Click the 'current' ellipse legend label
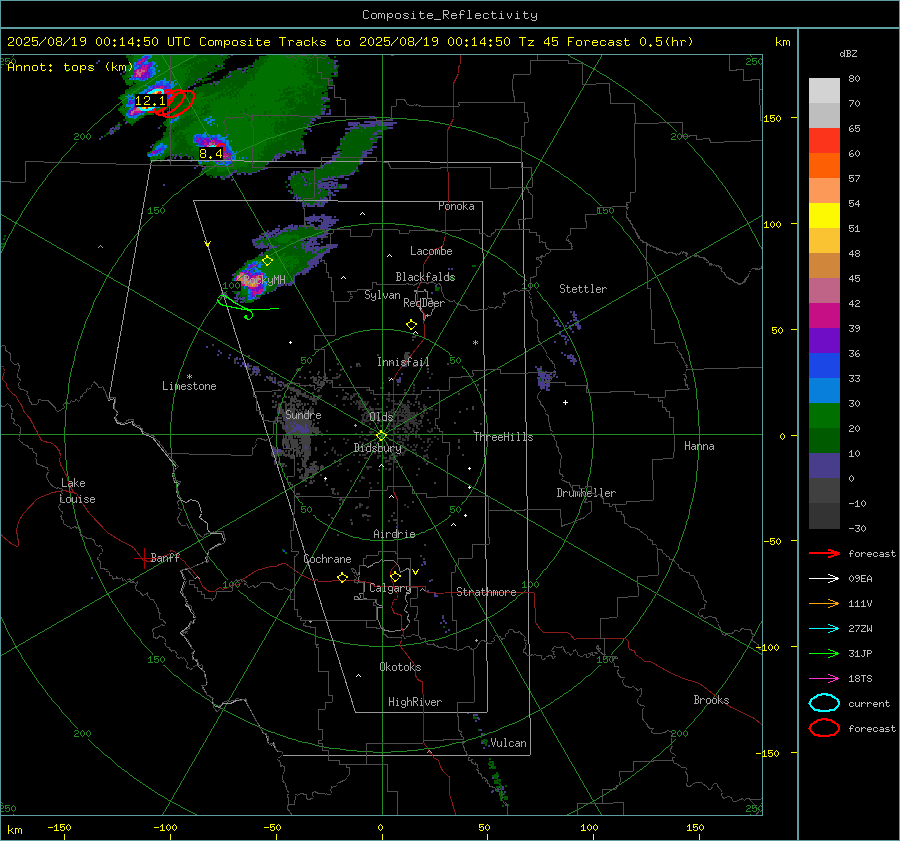Screen dimensions: 900x841 click(x=869, y=704)
